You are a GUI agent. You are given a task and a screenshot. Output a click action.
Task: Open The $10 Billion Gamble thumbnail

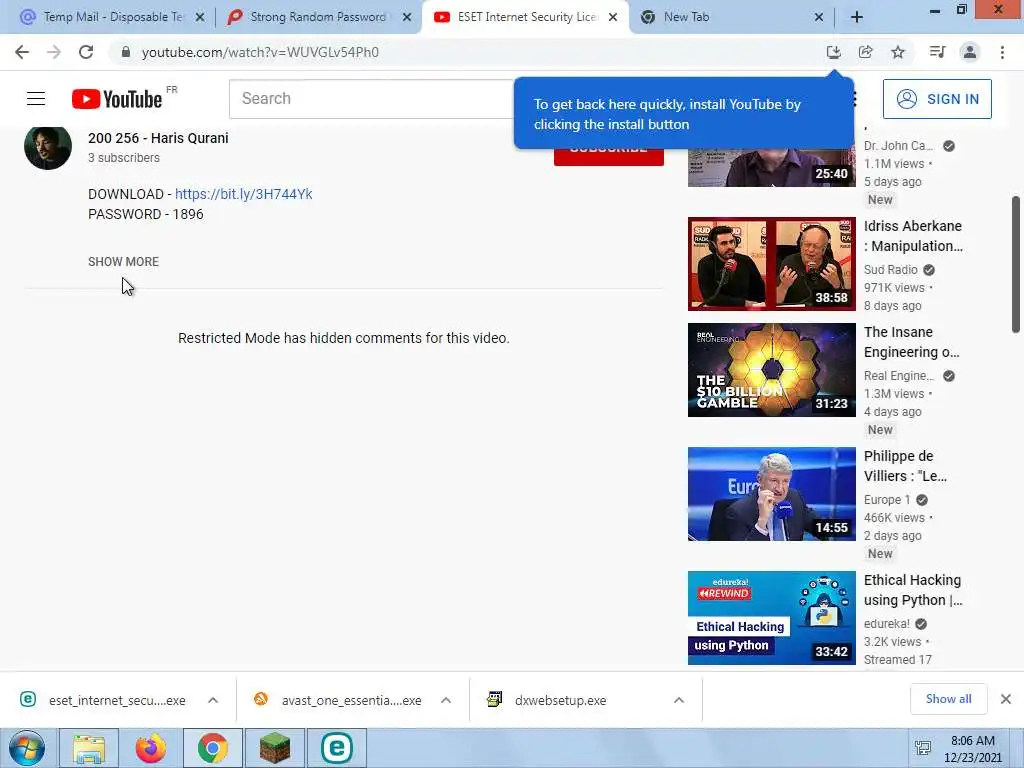pos(771,370)
